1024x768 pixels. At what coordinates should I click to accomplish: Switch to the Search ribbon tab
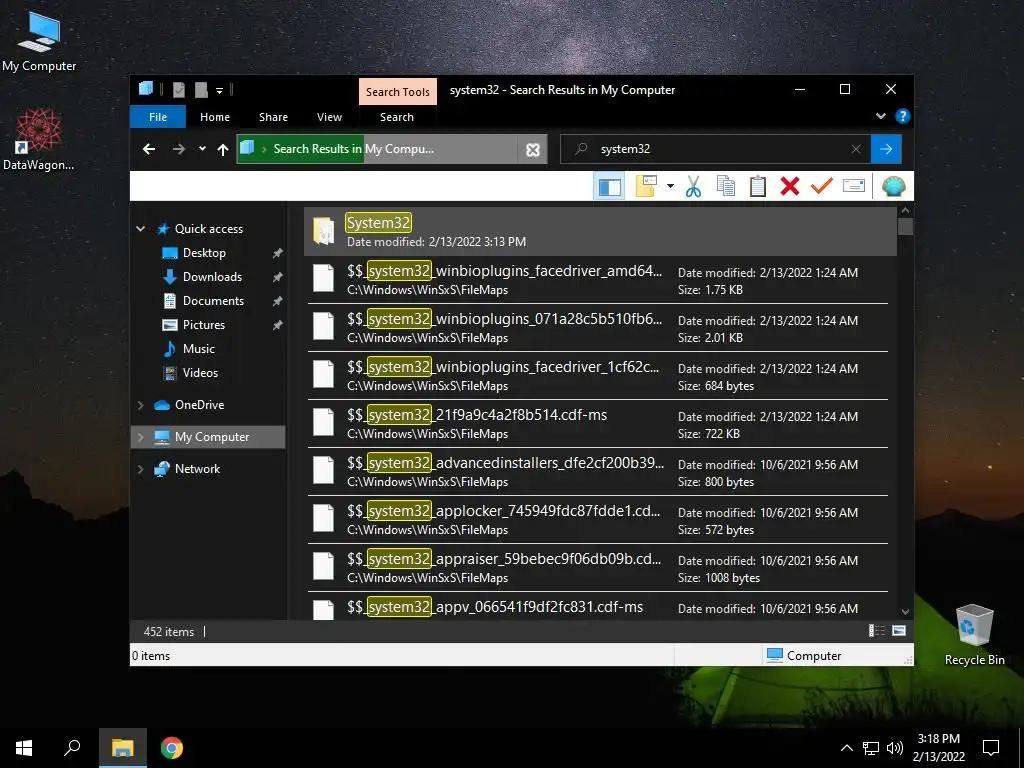pyautogui.click(x=397, y=117)
